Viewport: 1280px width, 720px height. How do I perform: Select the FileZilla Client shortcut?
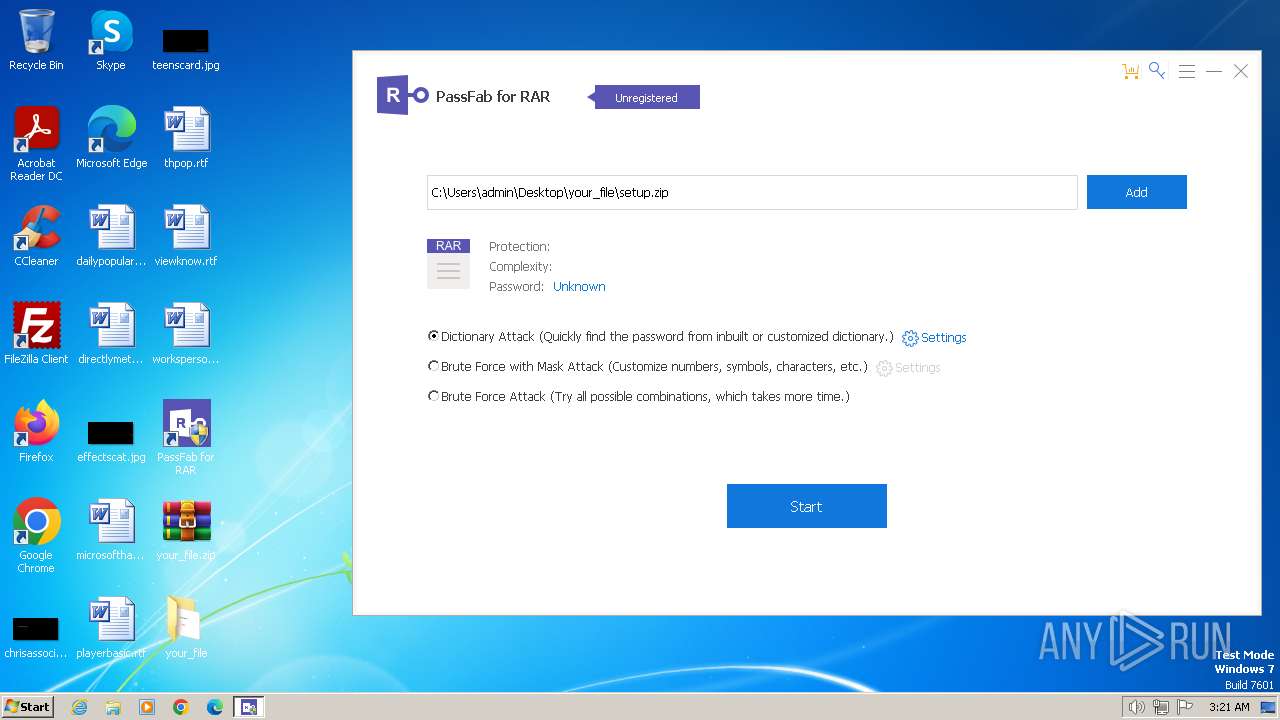click(x=36, y=334)
